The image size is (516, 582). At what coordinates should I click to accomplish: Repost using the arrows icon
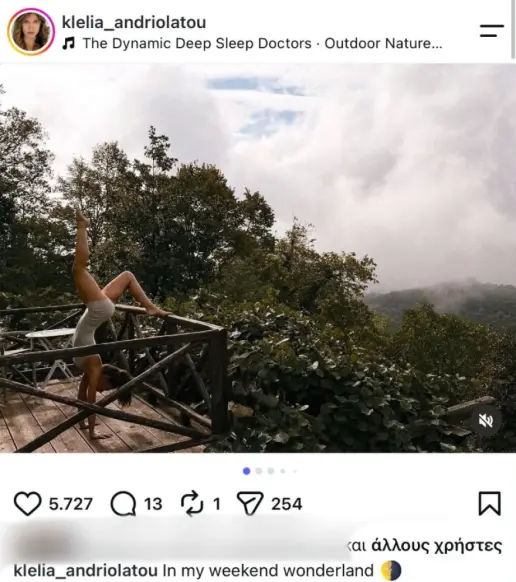(x=192, y=504)
